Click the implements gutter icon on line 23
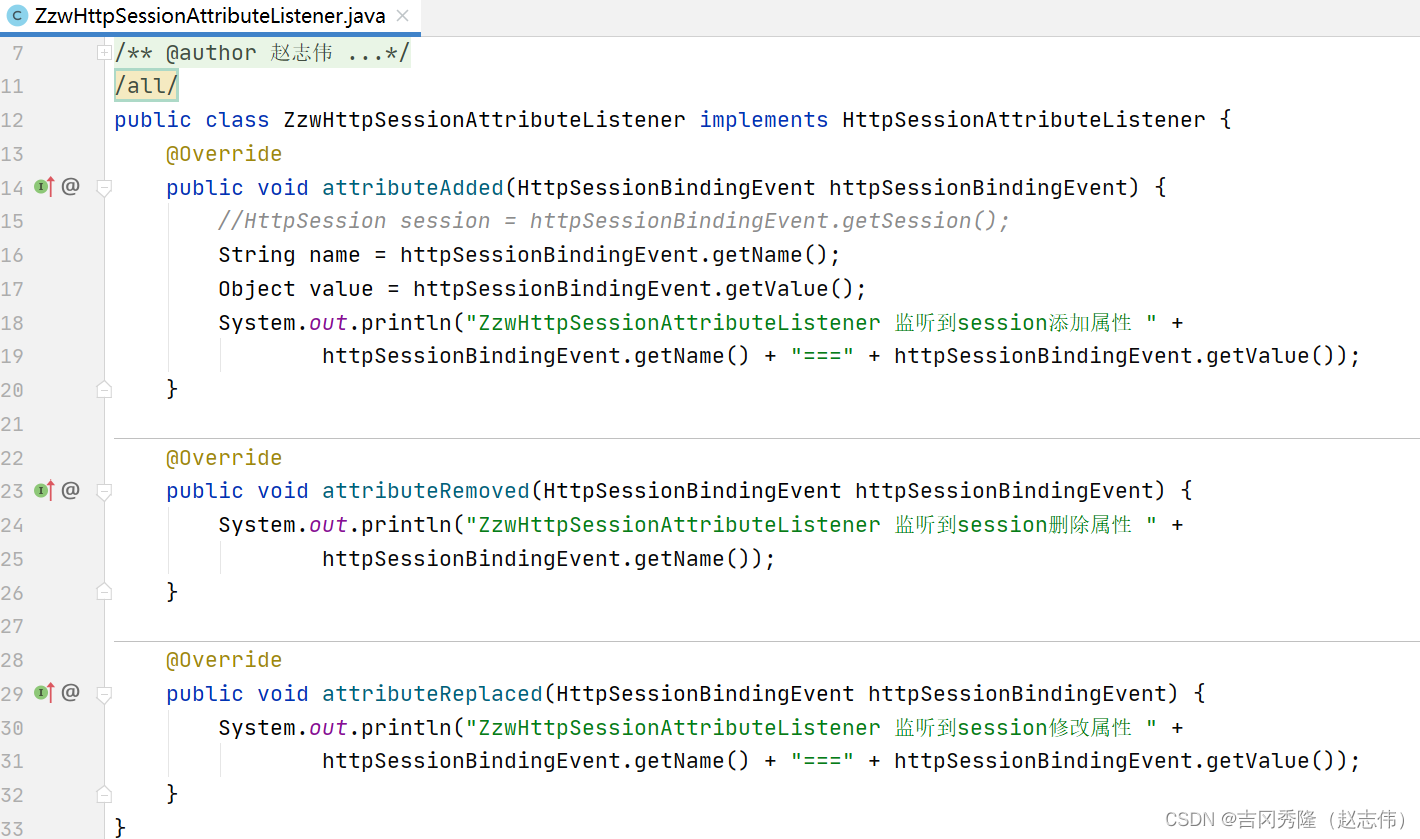 coord(44,490)
